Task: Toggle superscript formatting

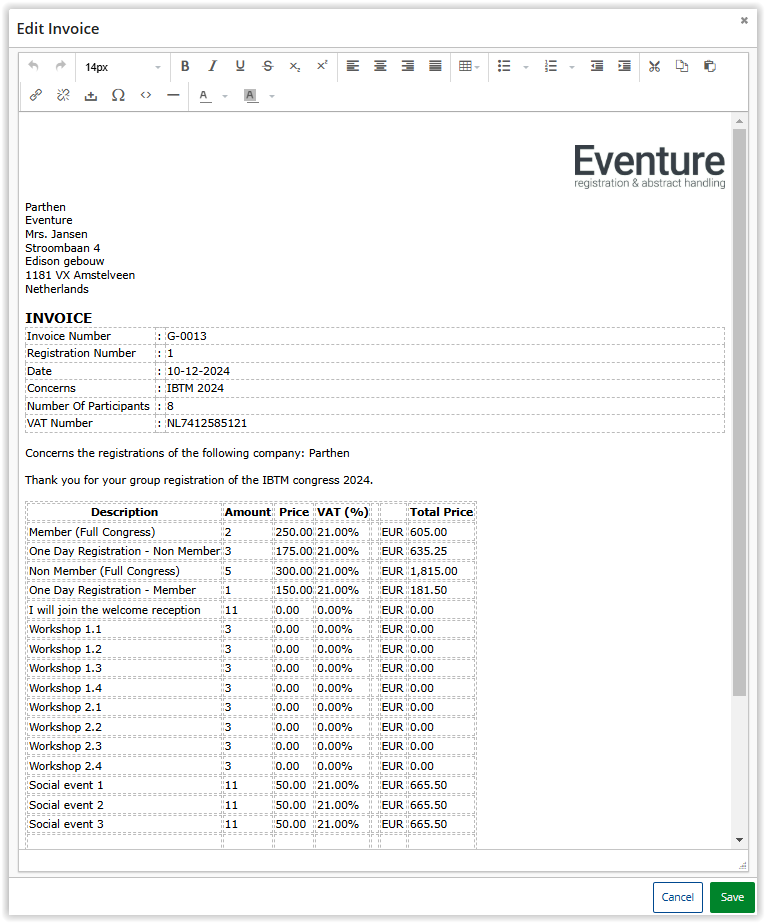Action: (x=322, y=66)
